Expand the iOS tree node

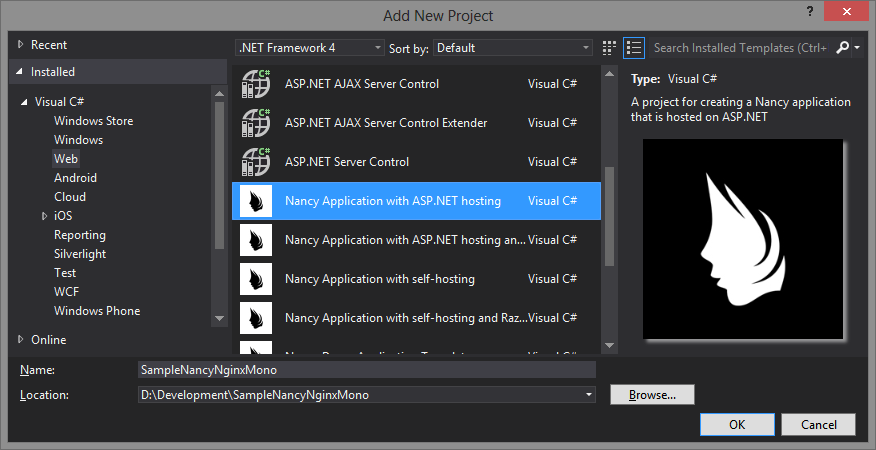pyautogui.click(x=45, y=216)
